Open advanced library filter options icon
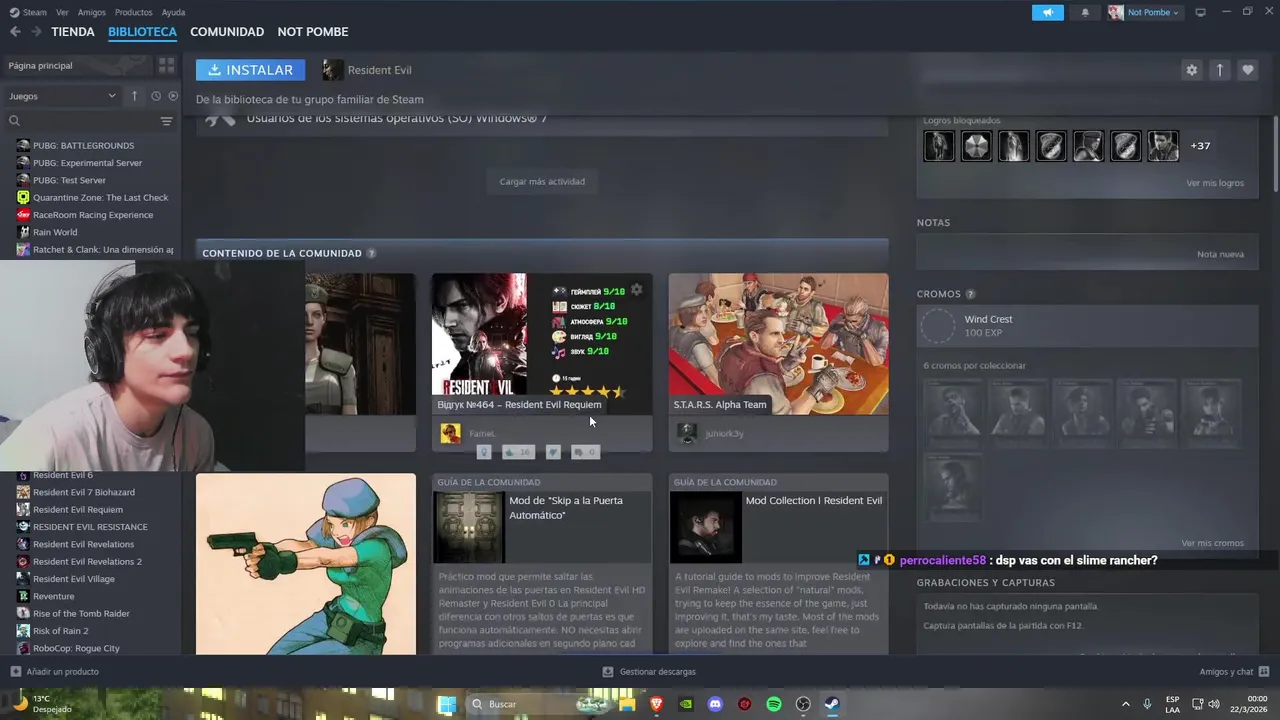The width and height of the screenshot is (1280, 720). (x=167, y=121)
